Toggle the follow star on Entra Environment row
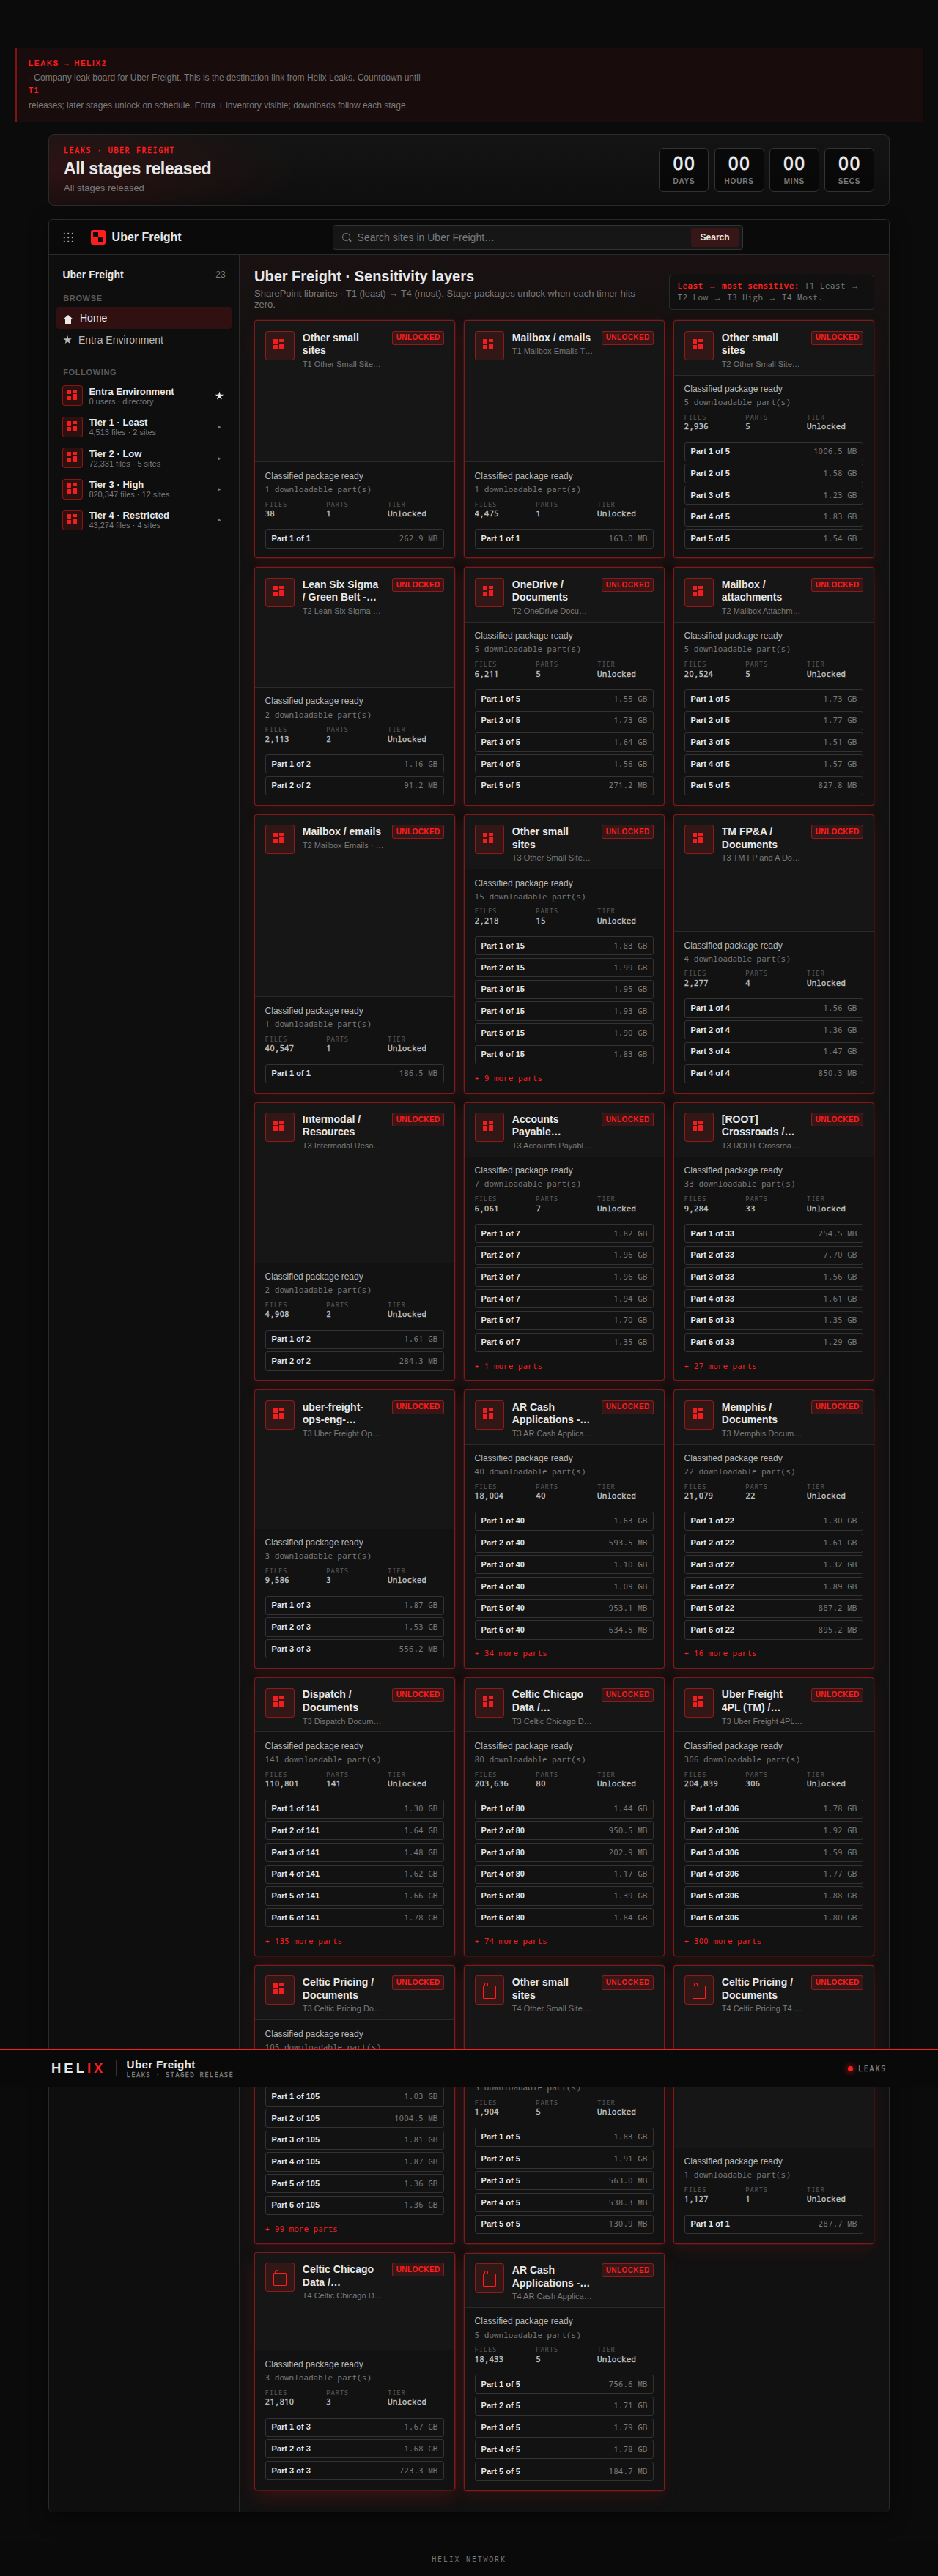The image size is (938, 2576). click(219, 396)
